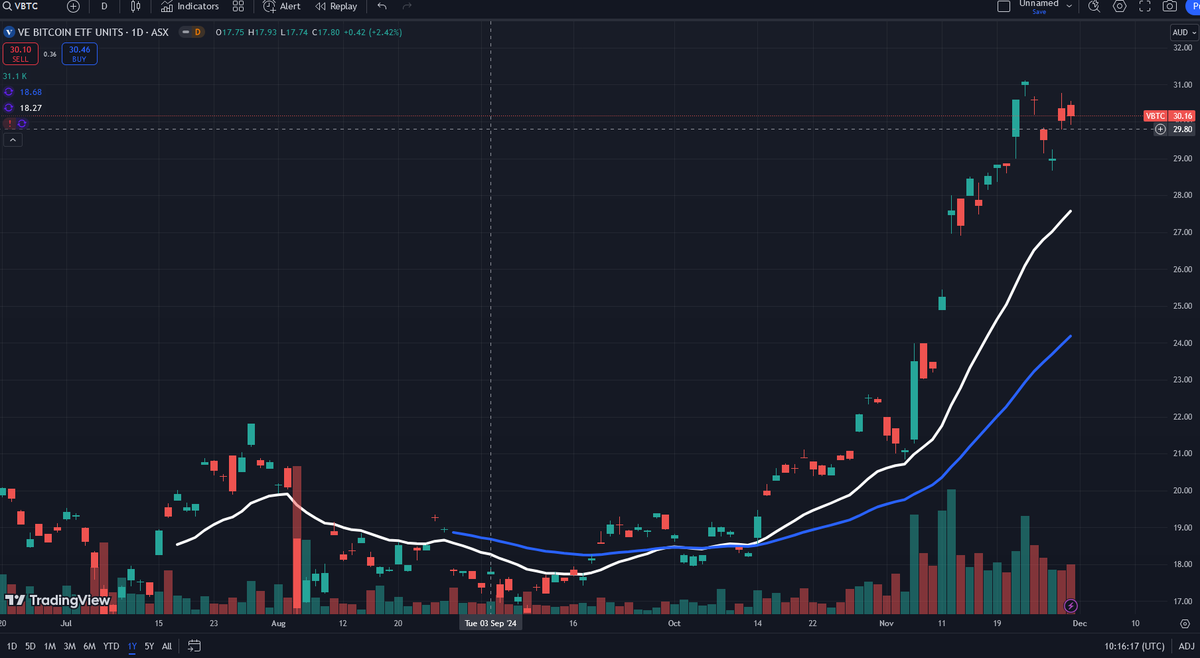The image size is (1200, 658).
Task: Open the candlestick chart style menu
Action: pyautogui.click(x=135, y=6)
